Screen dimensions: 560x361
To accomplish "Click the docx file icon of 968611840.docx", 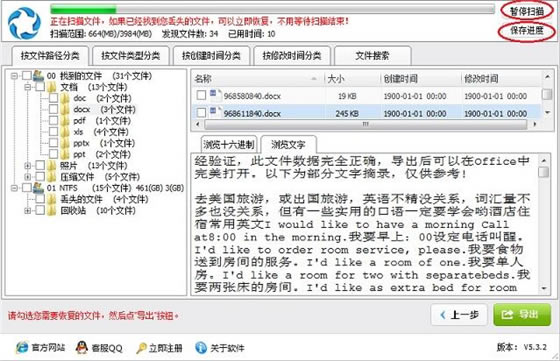I will pos(216,112).
